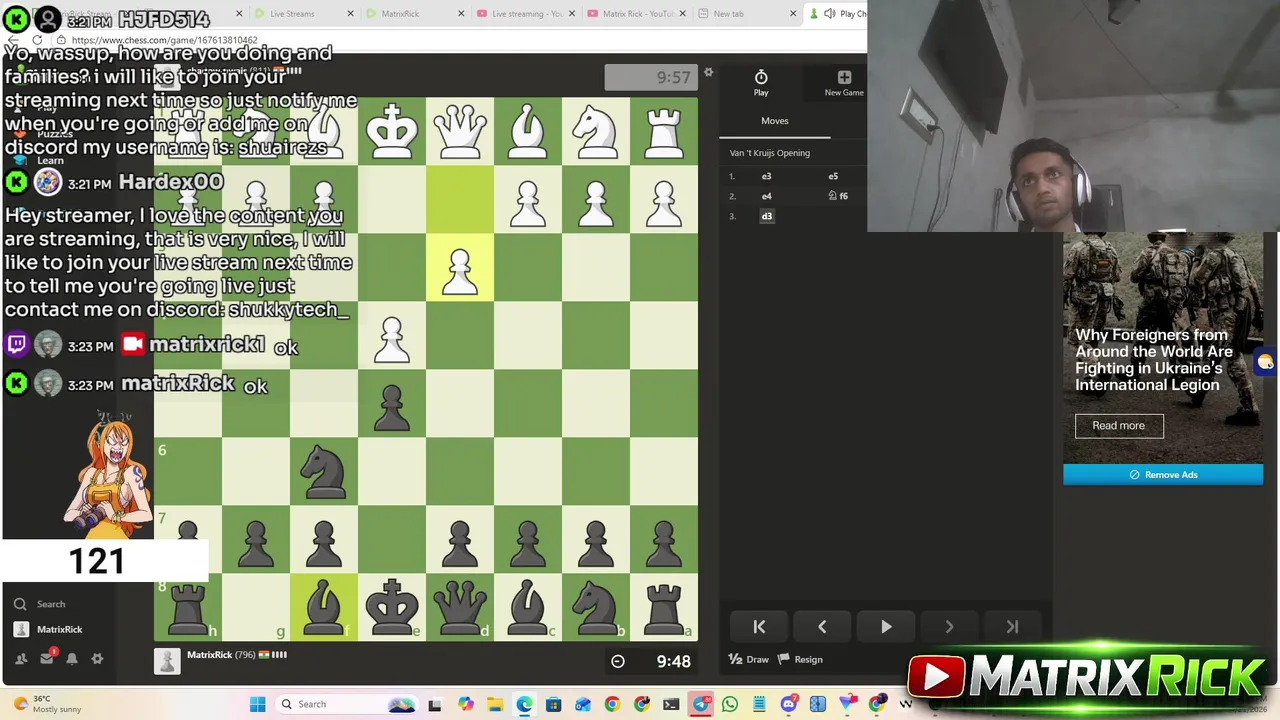Click the Remove Ads button
This screenshot has height=720, width=1280.
coord(1163,475)
